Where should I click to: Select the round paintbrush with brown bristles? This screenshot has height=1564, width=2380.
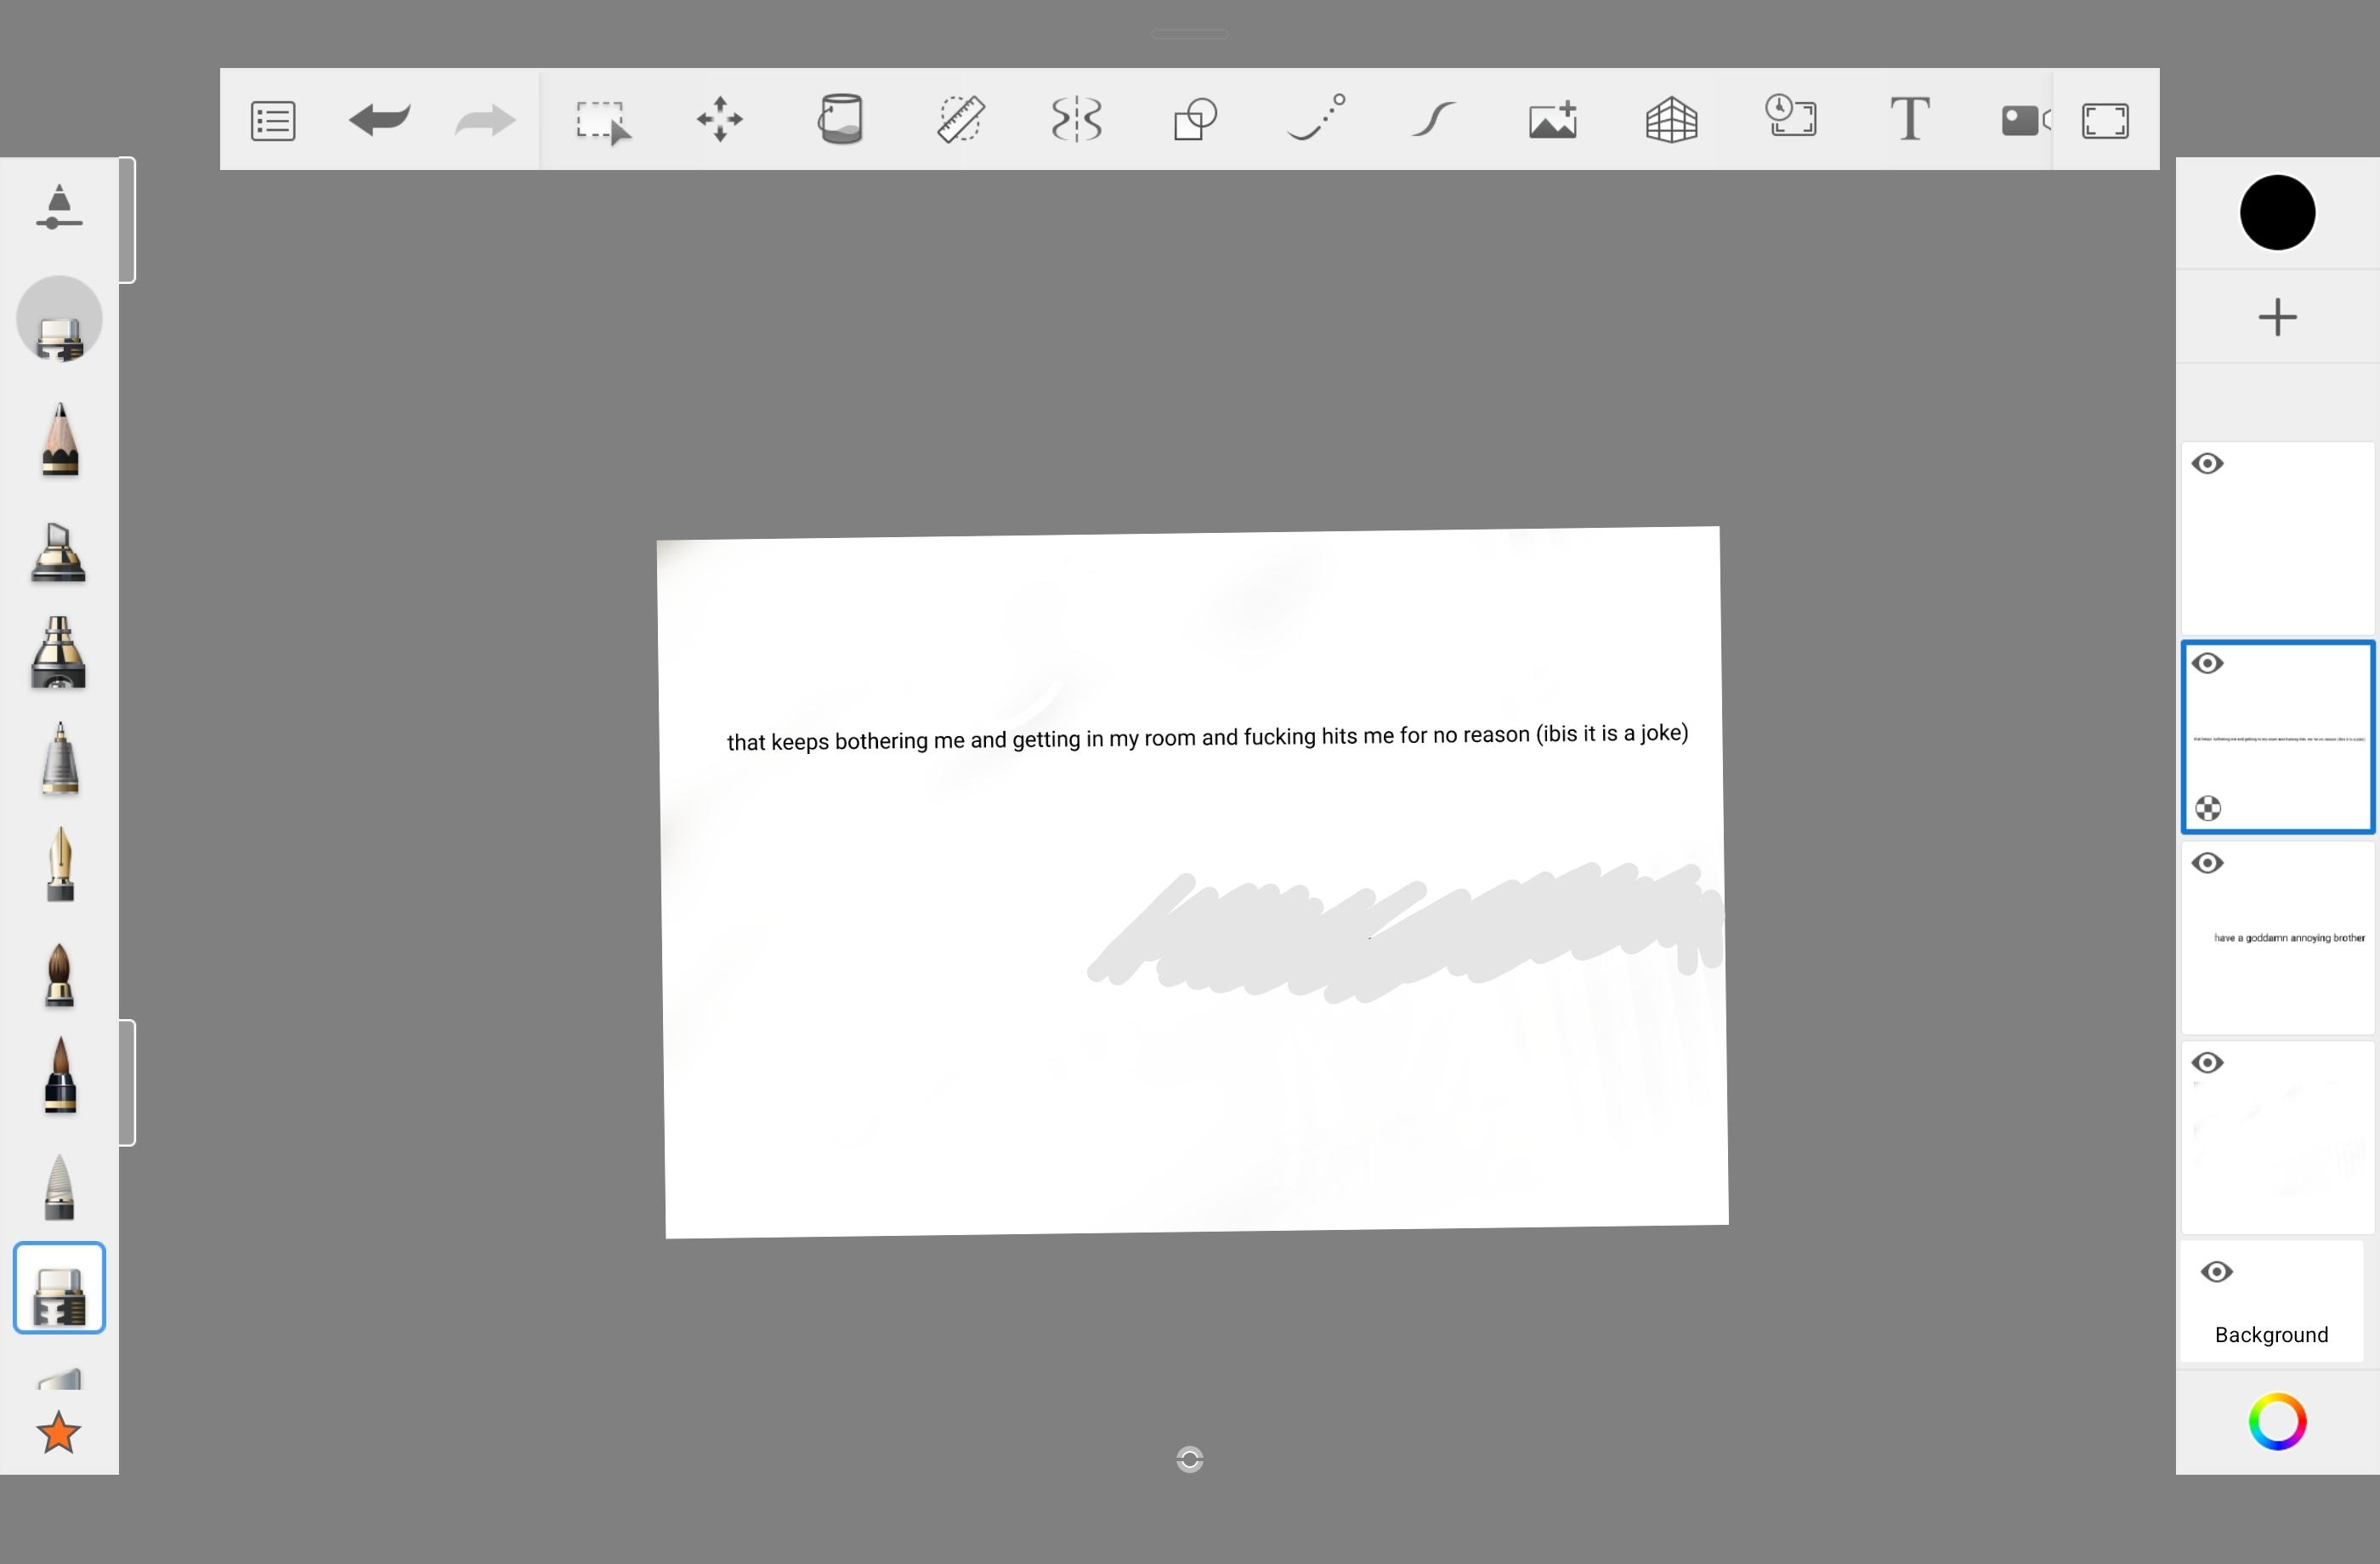point(60,974)
